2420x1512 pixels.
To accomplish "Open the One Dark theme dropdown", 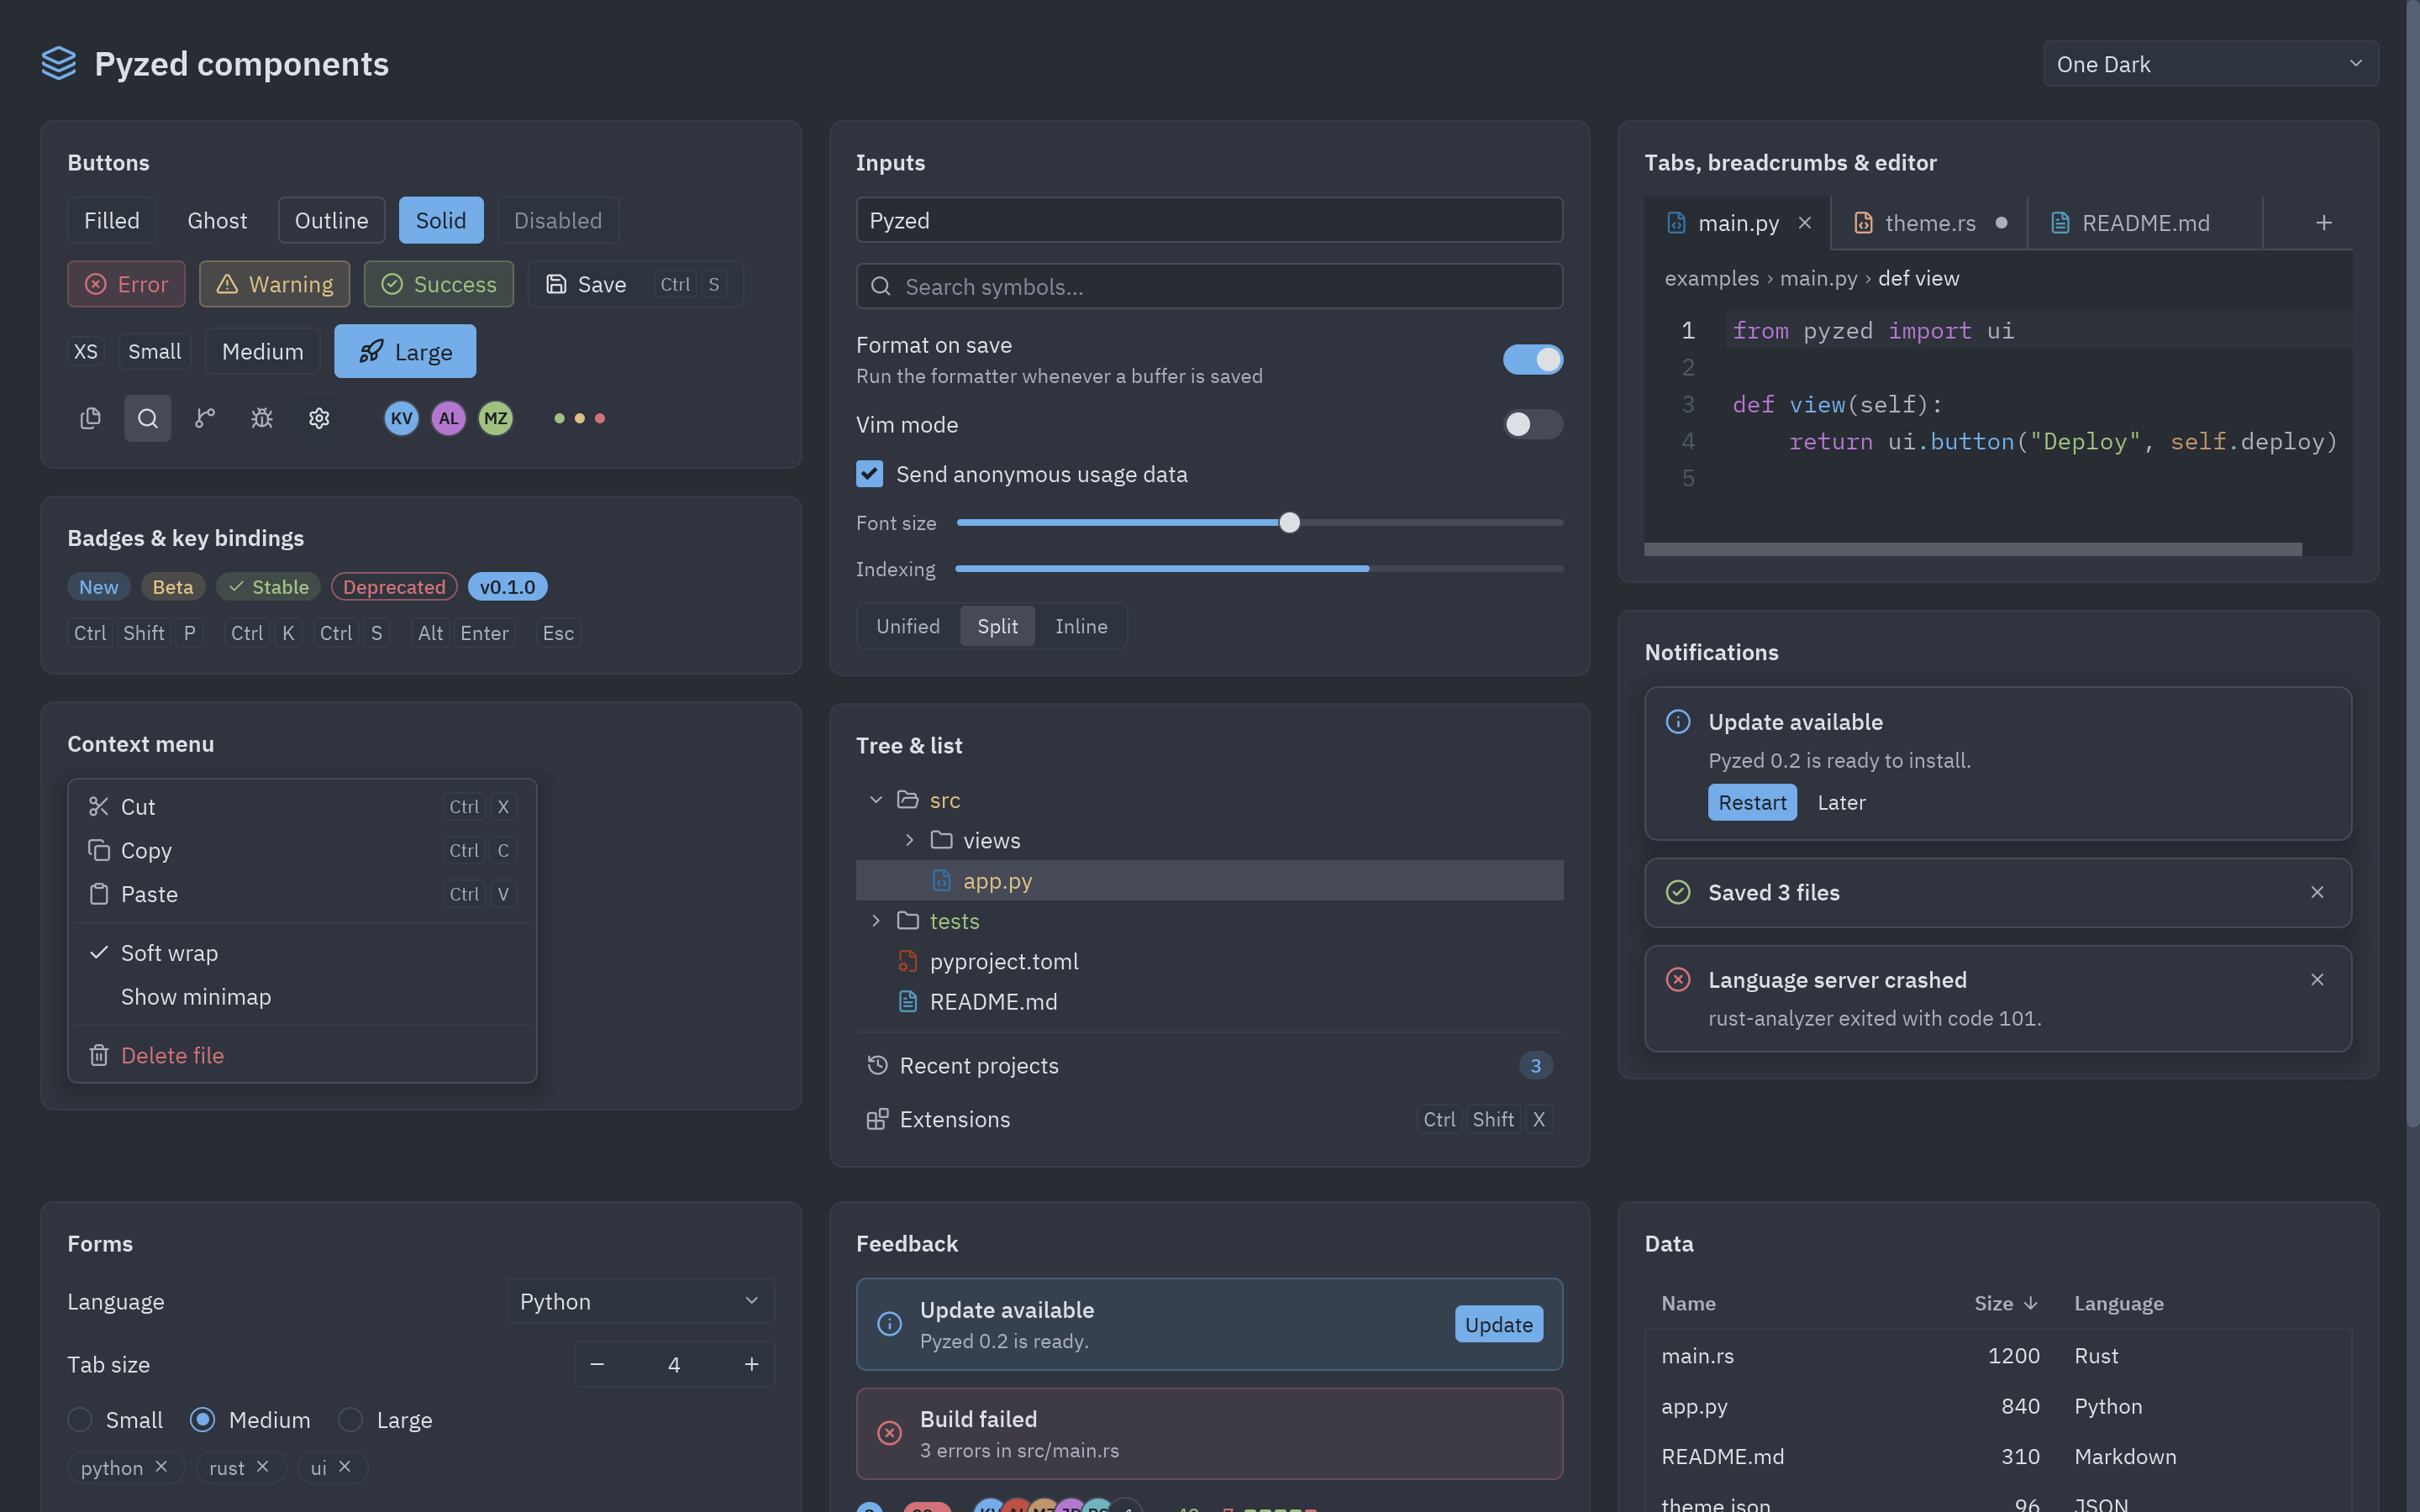I will pyautogui.click(x=2210, y=64).
